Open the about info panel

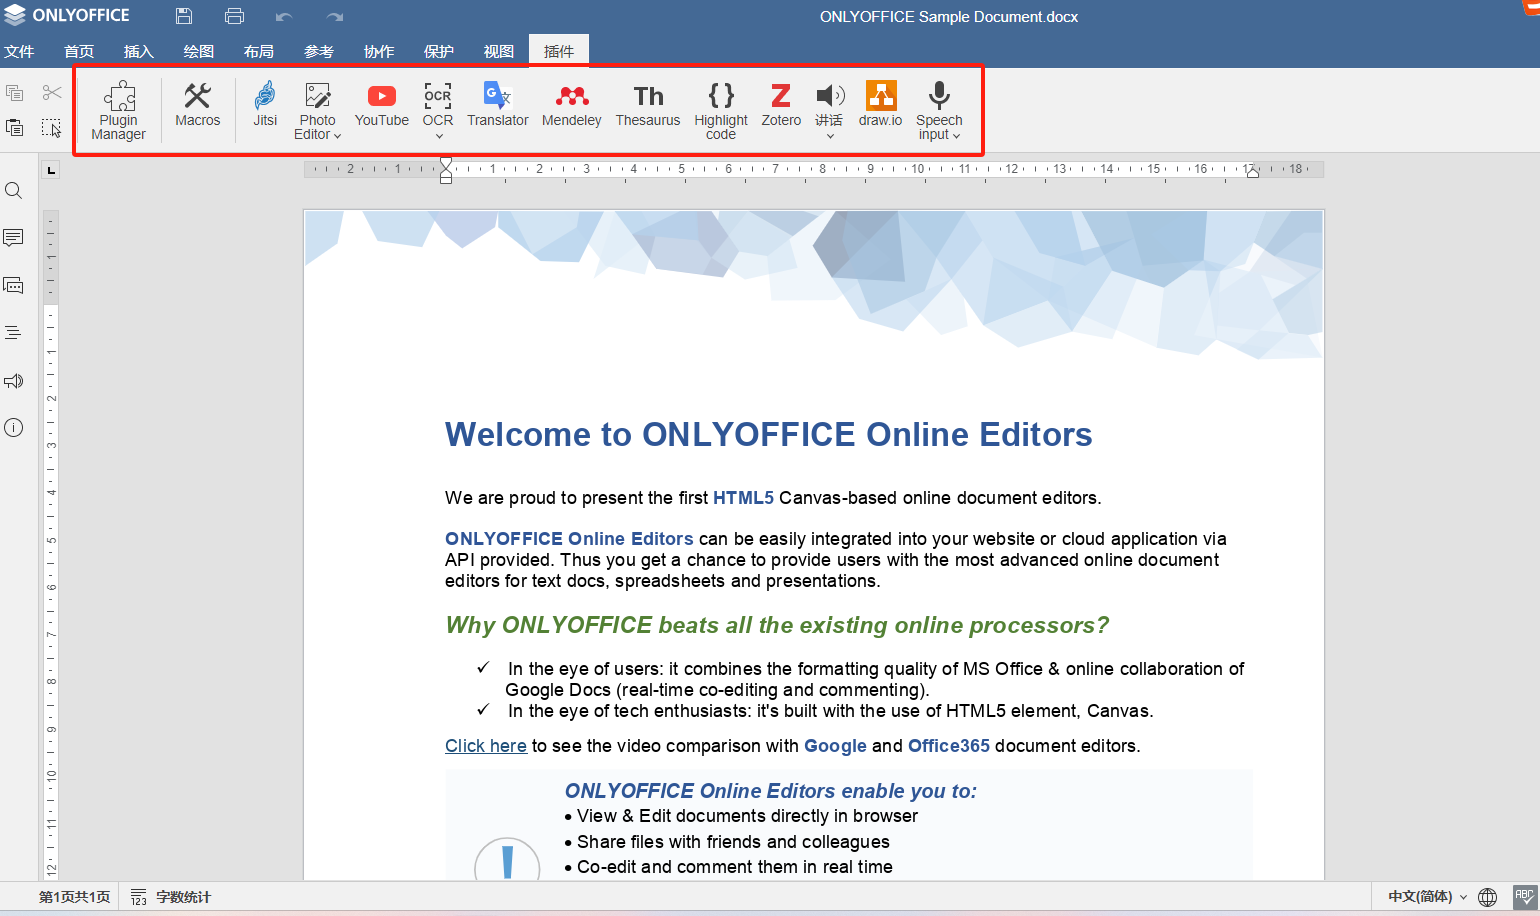[14, 428]
